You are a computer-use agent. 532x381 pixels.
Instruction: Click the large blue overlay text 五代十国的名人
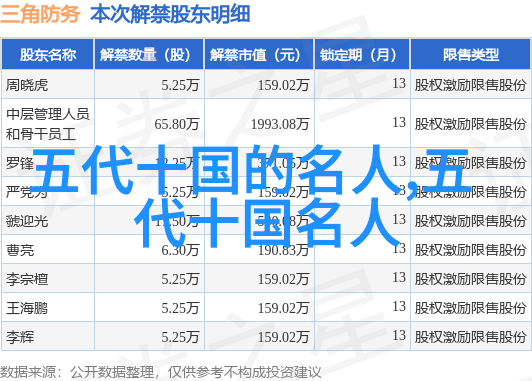coord(218,171)
